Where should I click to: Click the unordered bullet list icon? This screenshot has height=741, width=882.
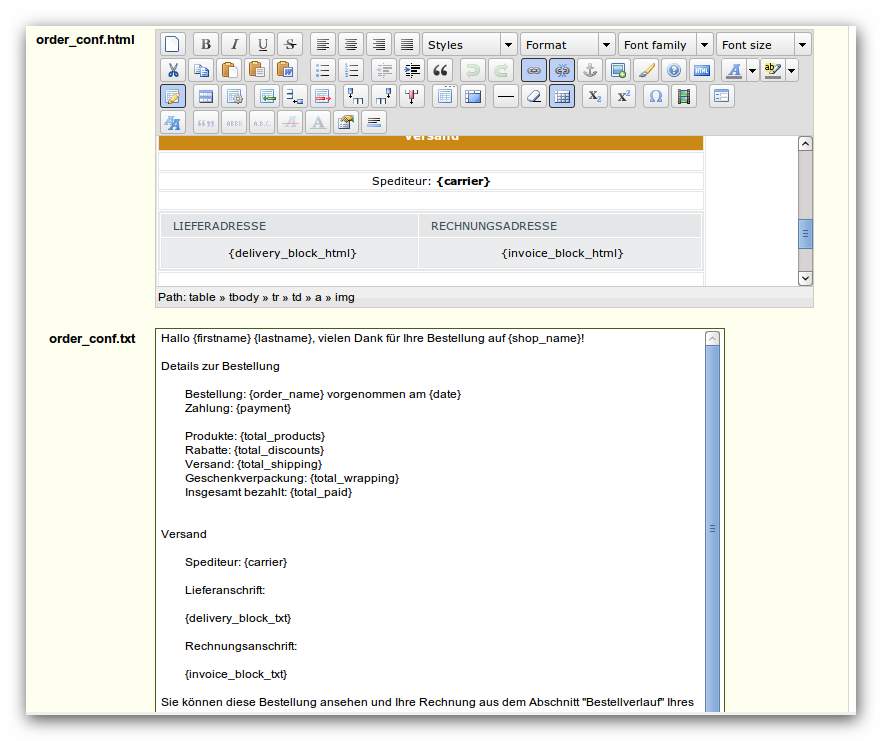pos(322,70)
